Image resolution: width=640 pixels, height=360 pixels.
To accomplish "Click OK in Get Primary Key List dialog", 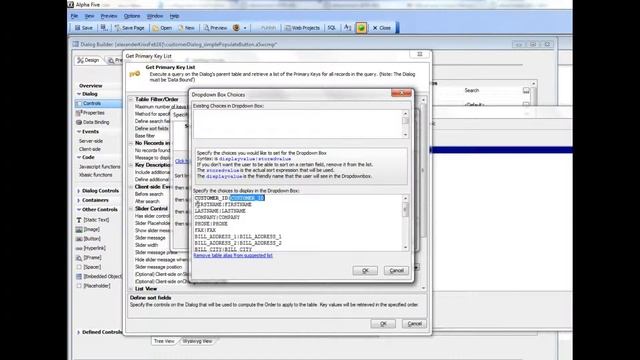I will tap(383, 324).
